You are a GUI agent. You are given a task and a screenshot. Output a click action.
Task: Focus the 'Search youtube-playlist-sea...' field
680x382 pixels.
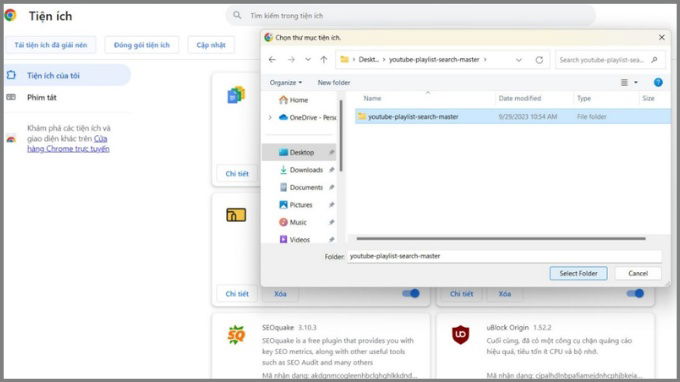tap(610, 60)
